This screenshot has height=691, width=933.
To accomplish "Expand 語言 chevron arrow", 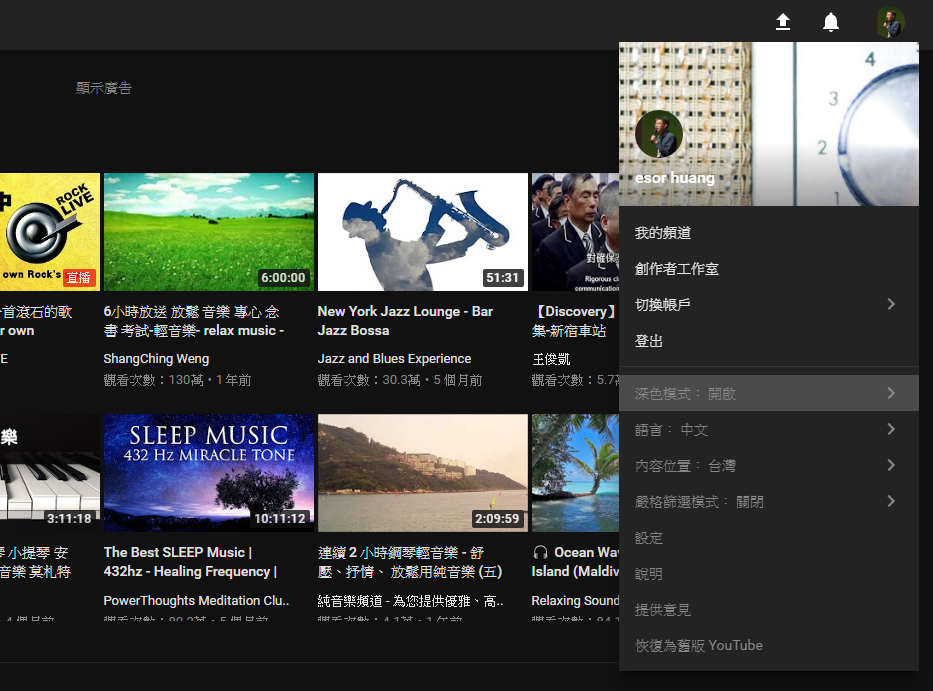I will [x=891, y=429].
